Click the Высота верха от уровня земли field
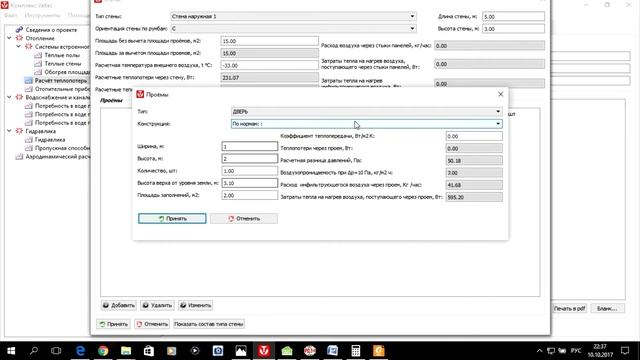This screenshot has width=640, height=360. pos(249,183)
